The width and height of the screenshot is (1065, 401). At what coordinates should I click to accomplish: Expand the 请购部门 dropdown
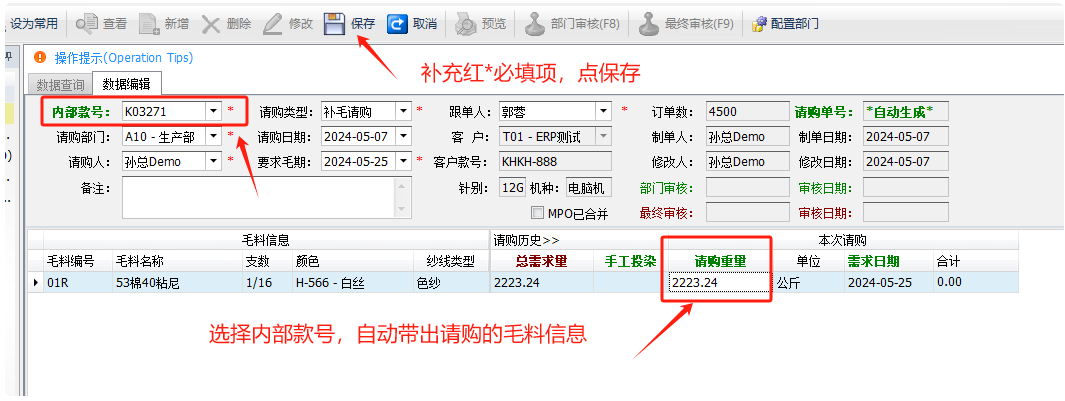[x=213, y=137]
